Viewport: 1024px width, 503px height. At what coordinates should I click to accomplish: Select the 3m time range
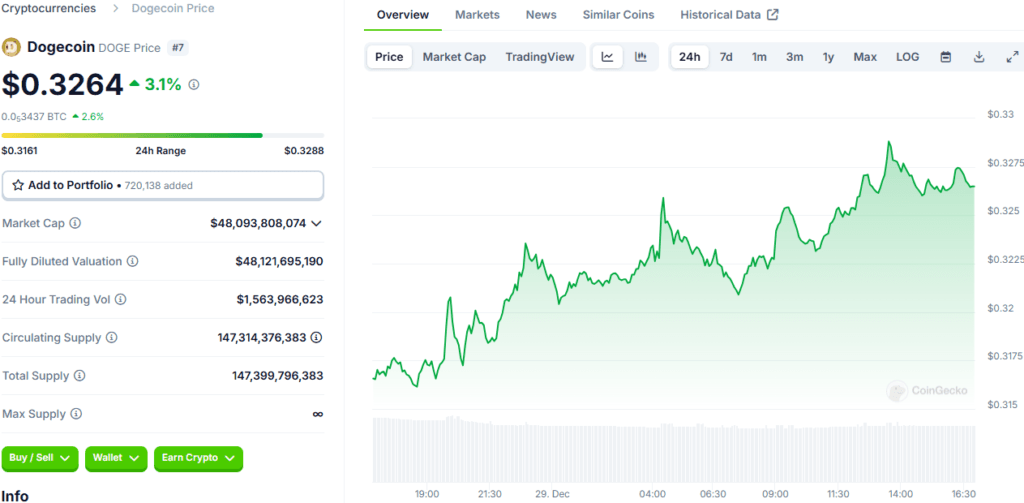(795, 57)
